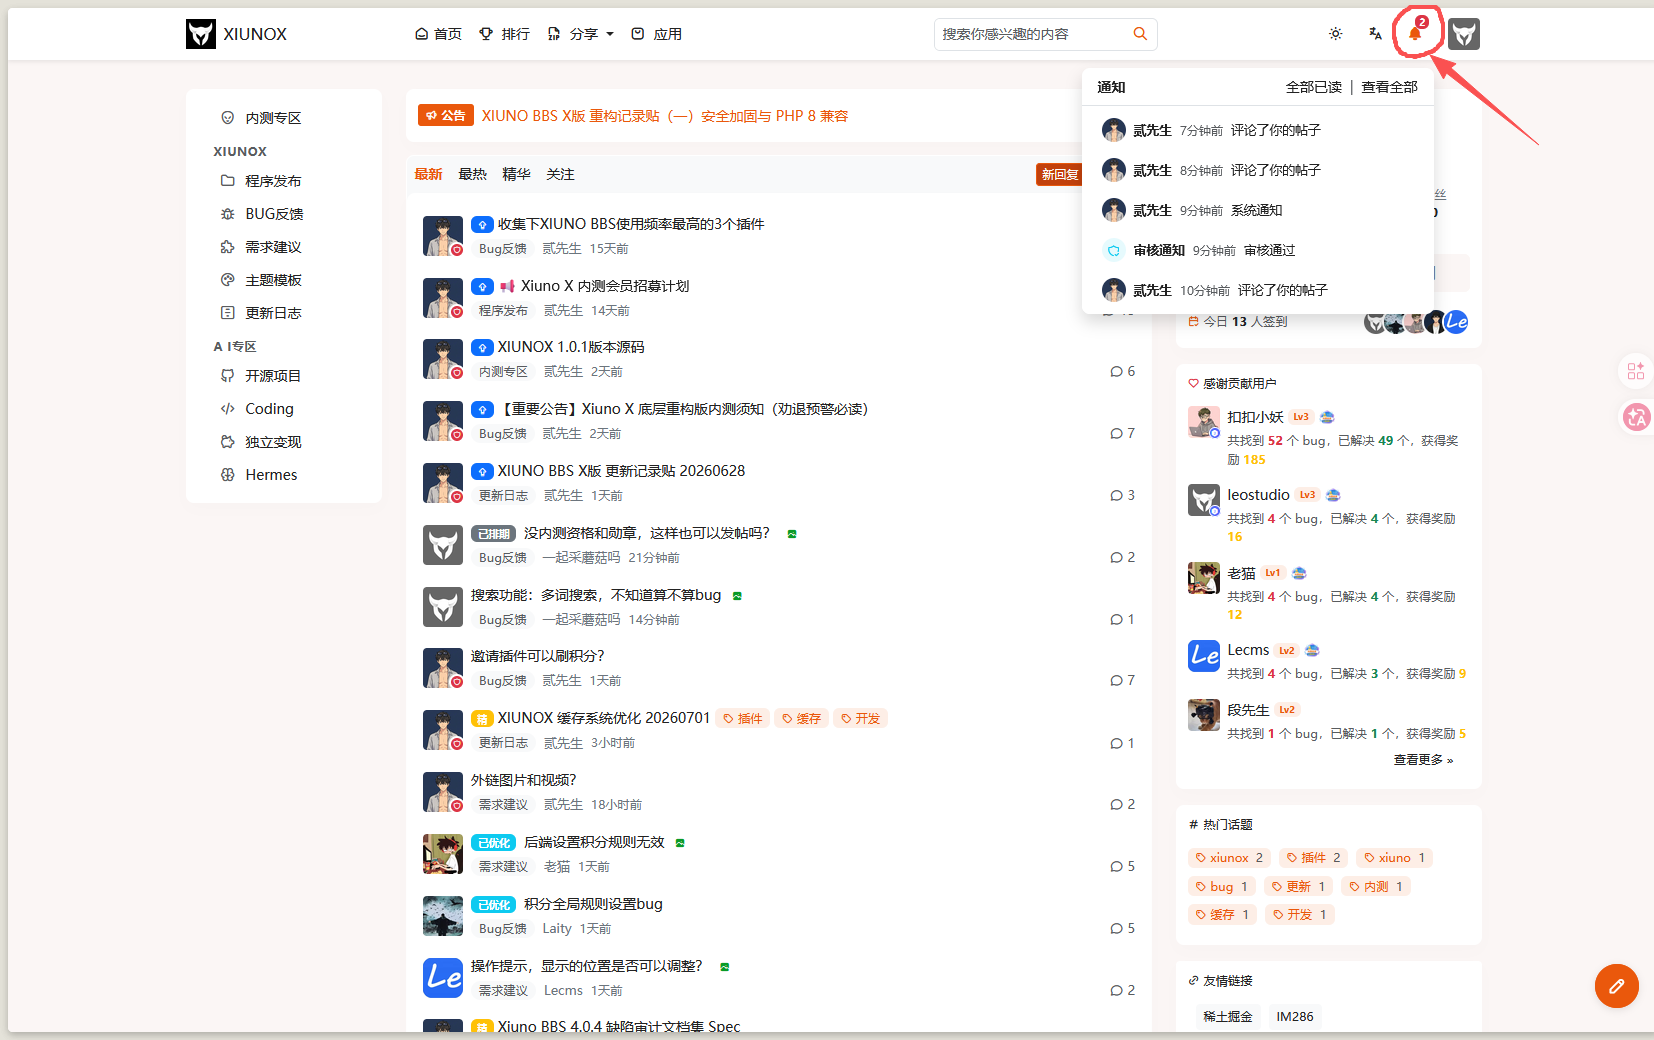
Task: Expand the 分享 dropdown menu
Action: coord(580,34)
